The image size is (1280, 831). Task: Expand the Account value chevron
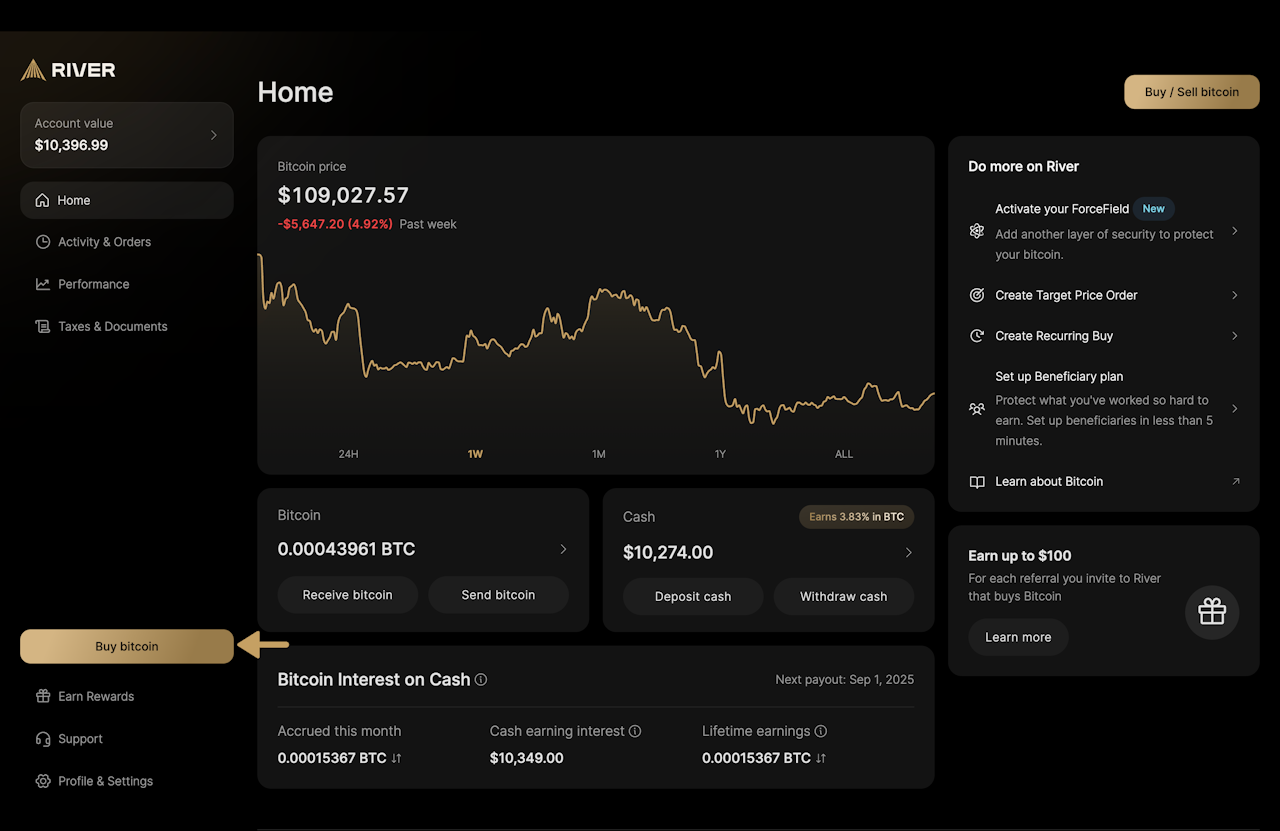pyautogui.click(x=213, y=135)
